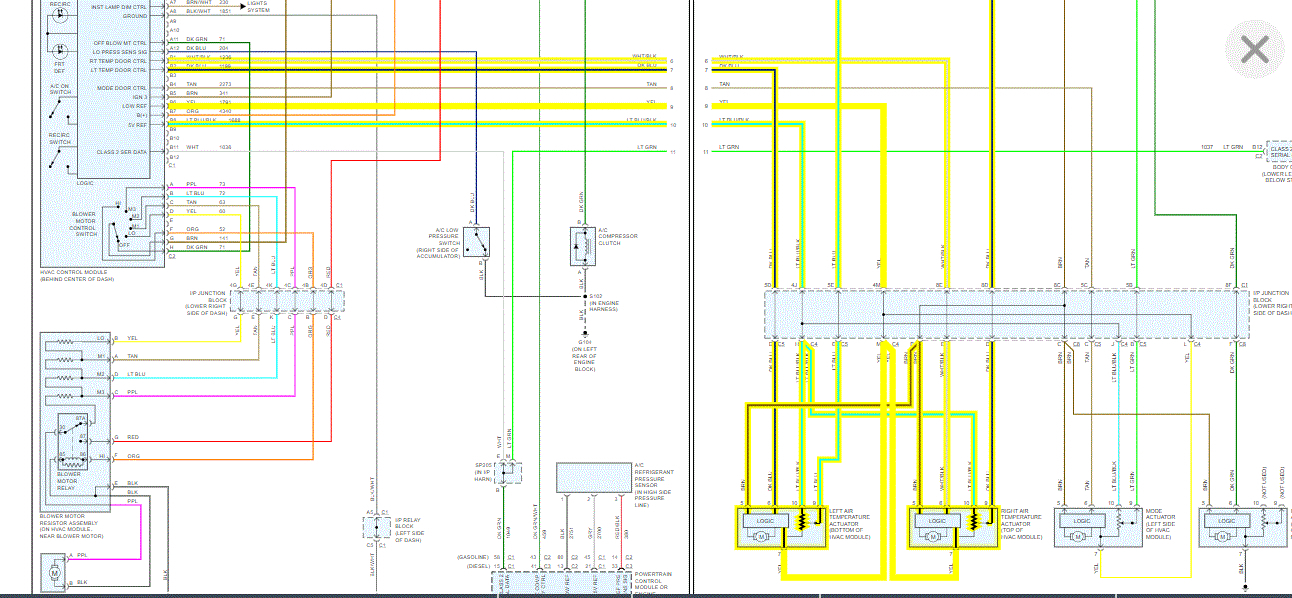This screenshot has height=598, width=1292.
Task: Click the (GASOLINE) connector label
Action: coord(472,556)
